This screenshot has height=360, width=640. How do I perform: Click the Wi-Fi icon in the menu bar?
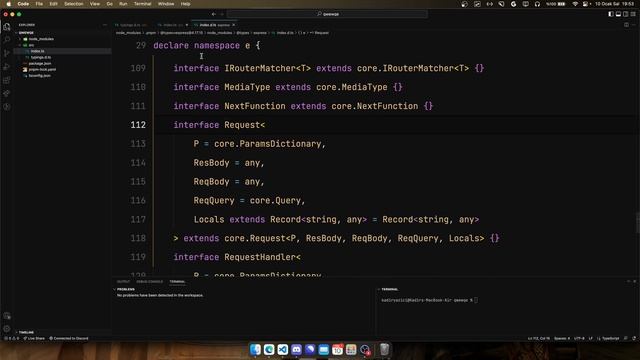(575, 4)
